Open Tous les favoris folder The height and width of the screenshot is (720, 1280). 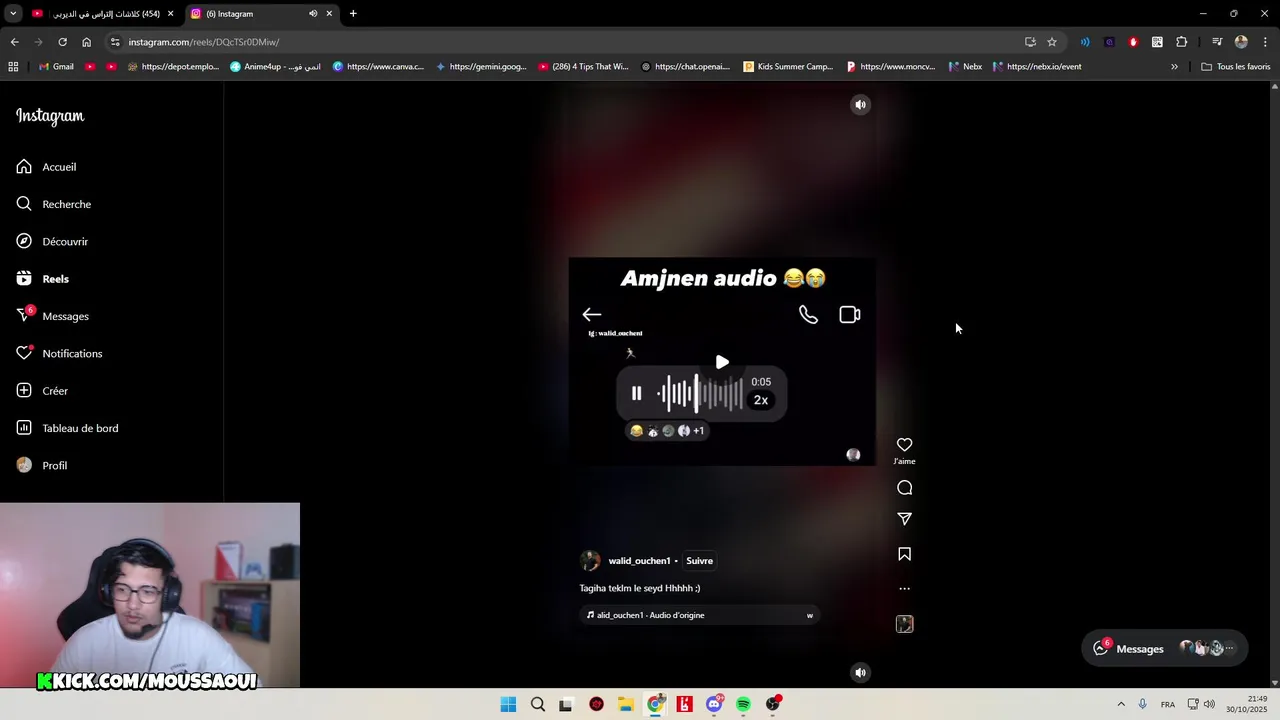coord(1235,67)
